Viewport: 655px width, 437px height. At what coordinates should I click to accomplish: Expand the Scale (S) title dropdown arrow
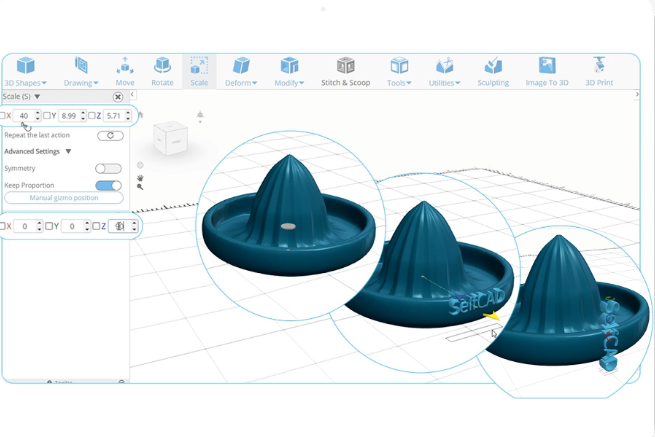[37, 97]
